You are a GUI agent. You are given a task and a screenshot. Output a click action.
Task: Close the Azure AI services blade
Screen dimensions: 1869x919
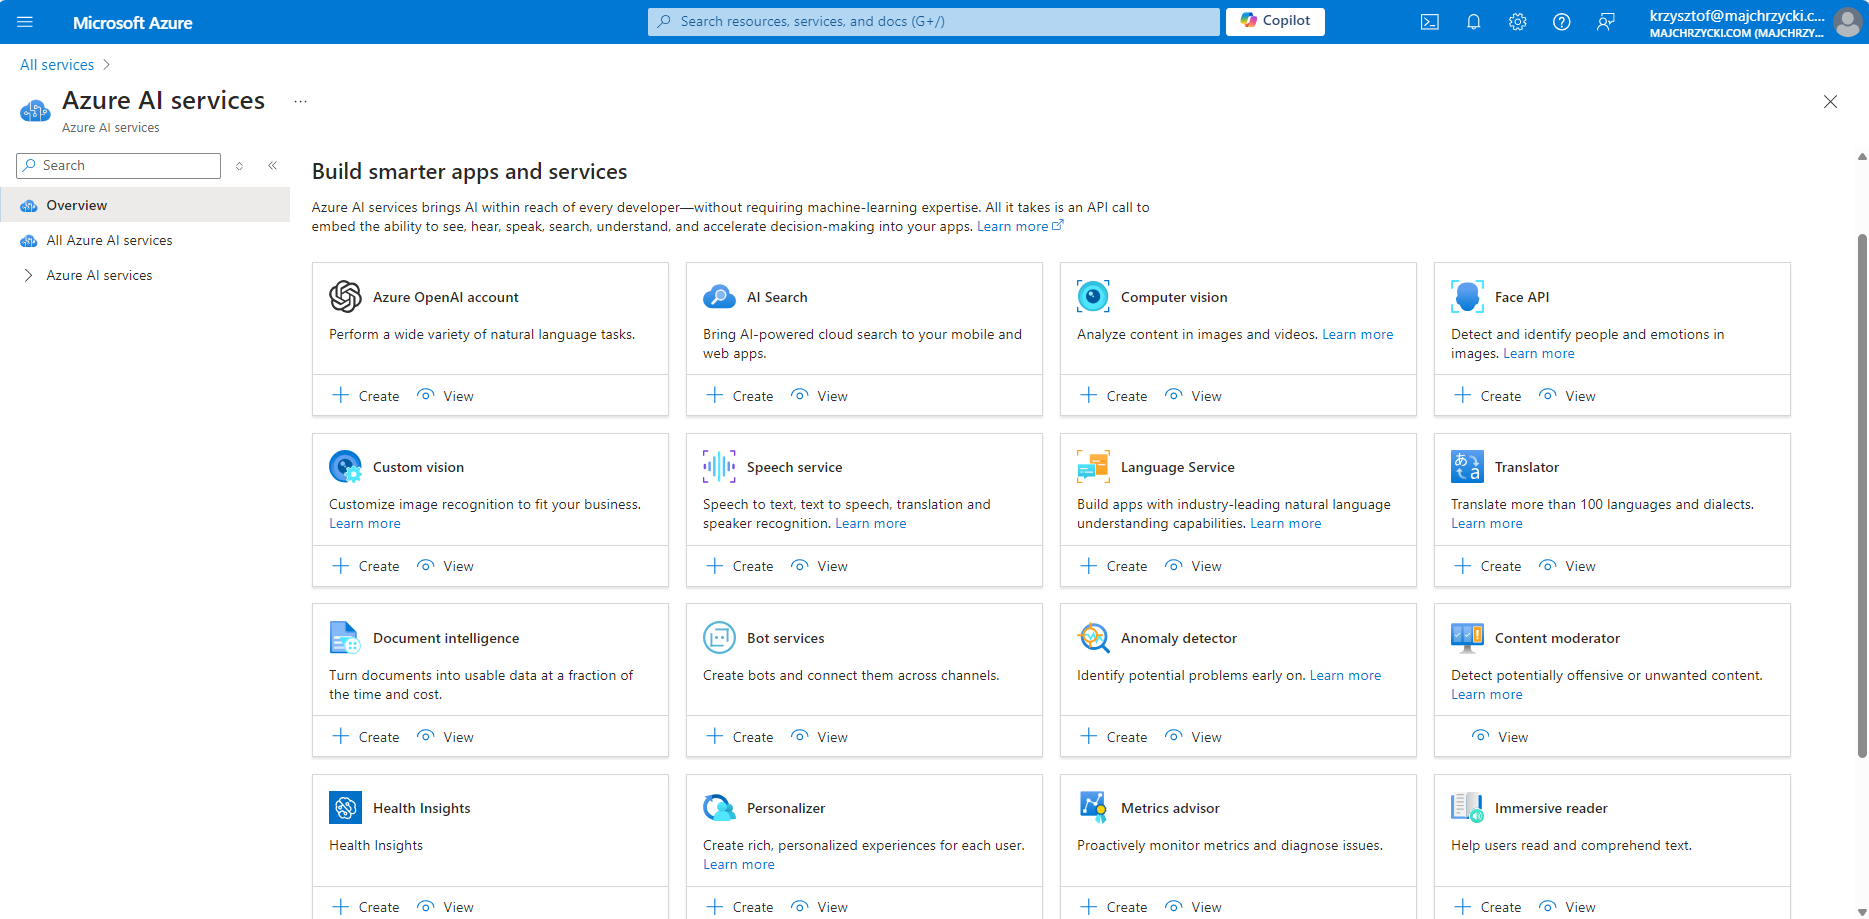1830,102
